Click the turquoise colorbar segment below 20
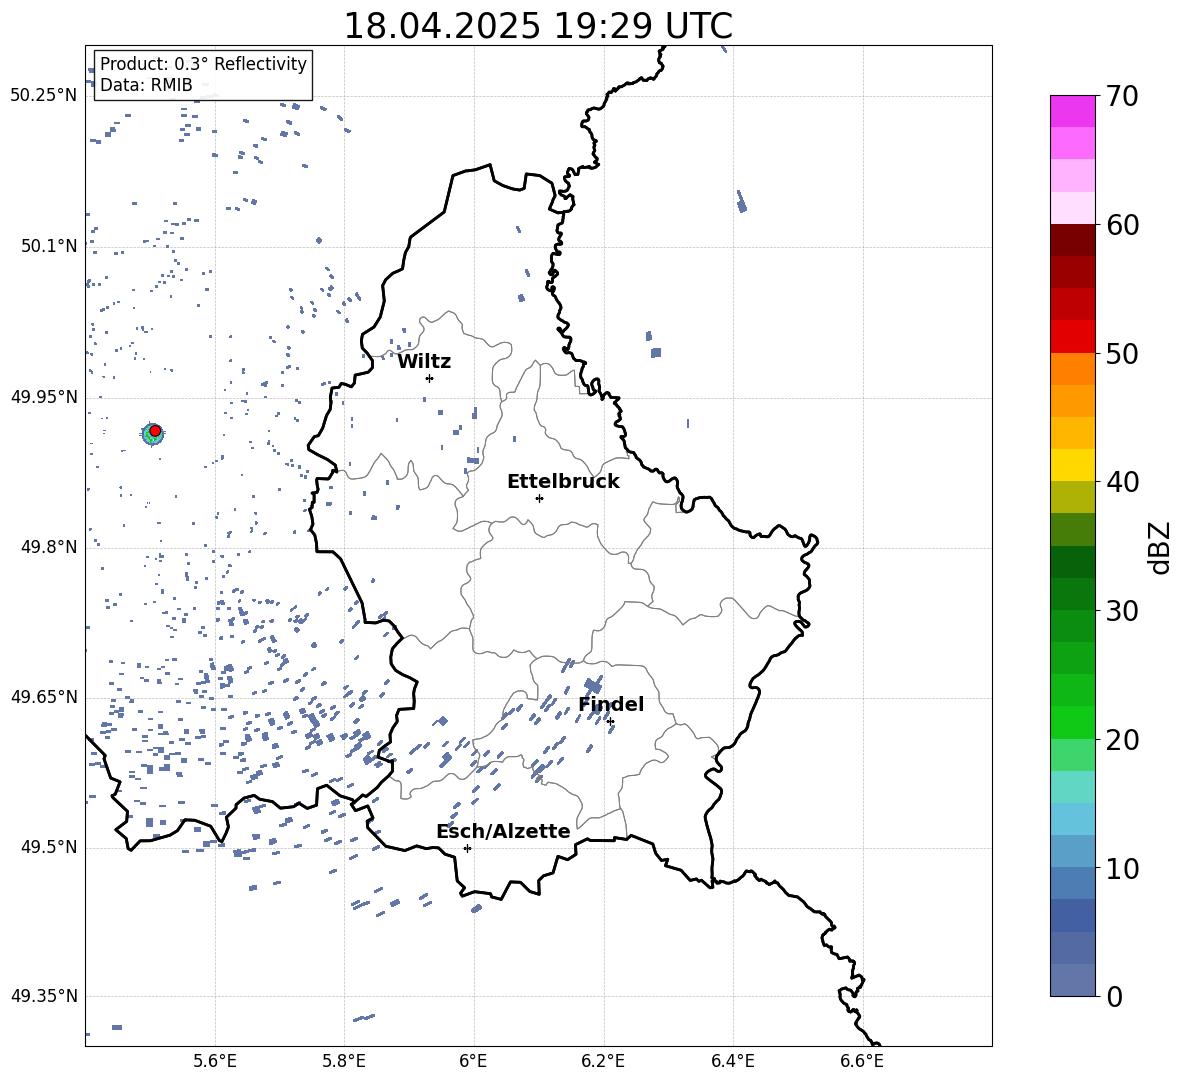The image size is (1184, 1081). pyautogui.click(x=1073, y=787)
